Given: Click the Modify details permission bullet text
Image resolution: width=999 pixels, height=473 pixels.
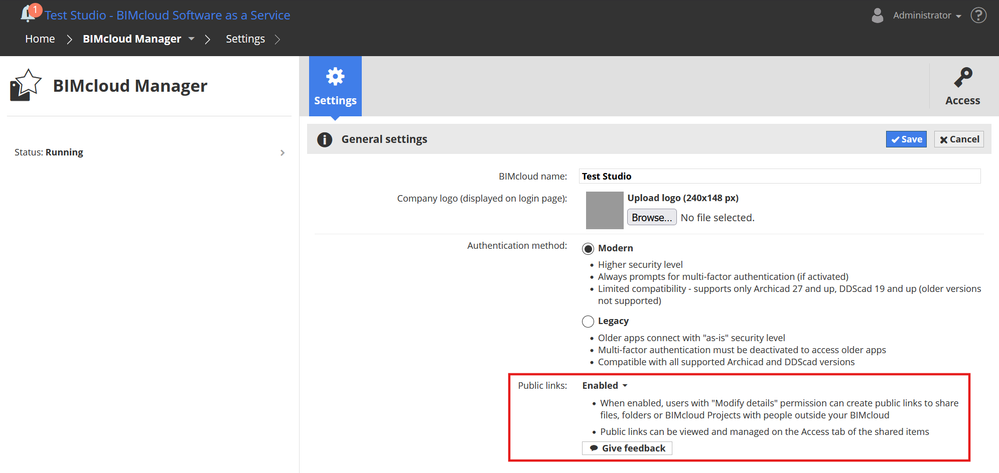Looking at the screenshot, I should pyautogui.click(x=779, y=409).
